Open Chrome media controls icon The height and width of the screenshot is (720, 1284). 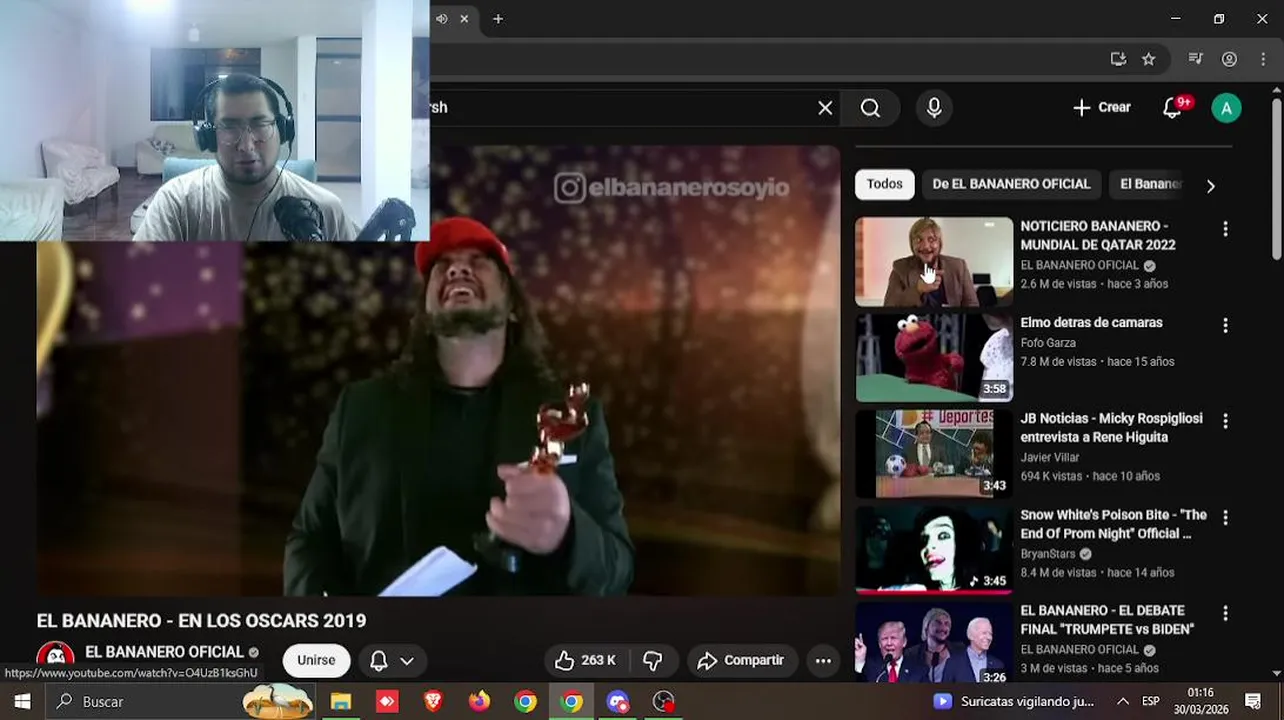[1195, 59]
